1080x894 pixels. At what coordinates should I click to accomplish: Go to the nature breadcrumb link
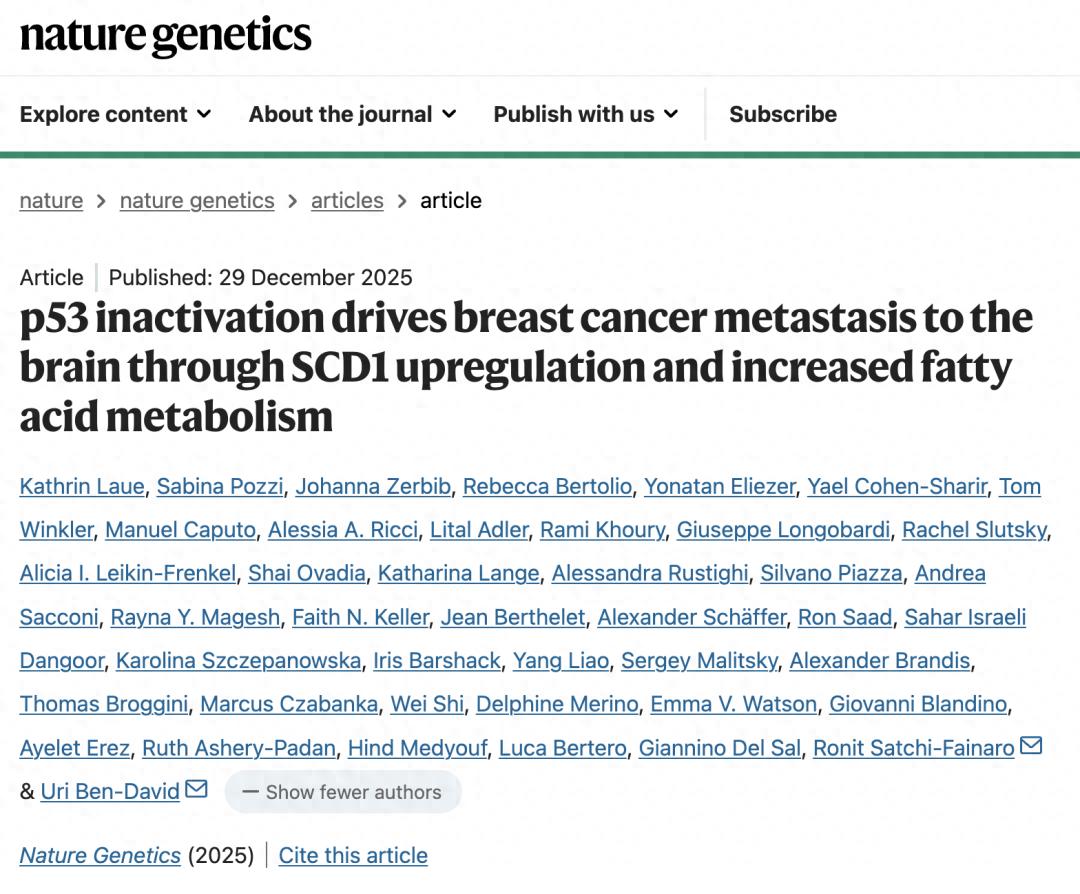point(51,200)
